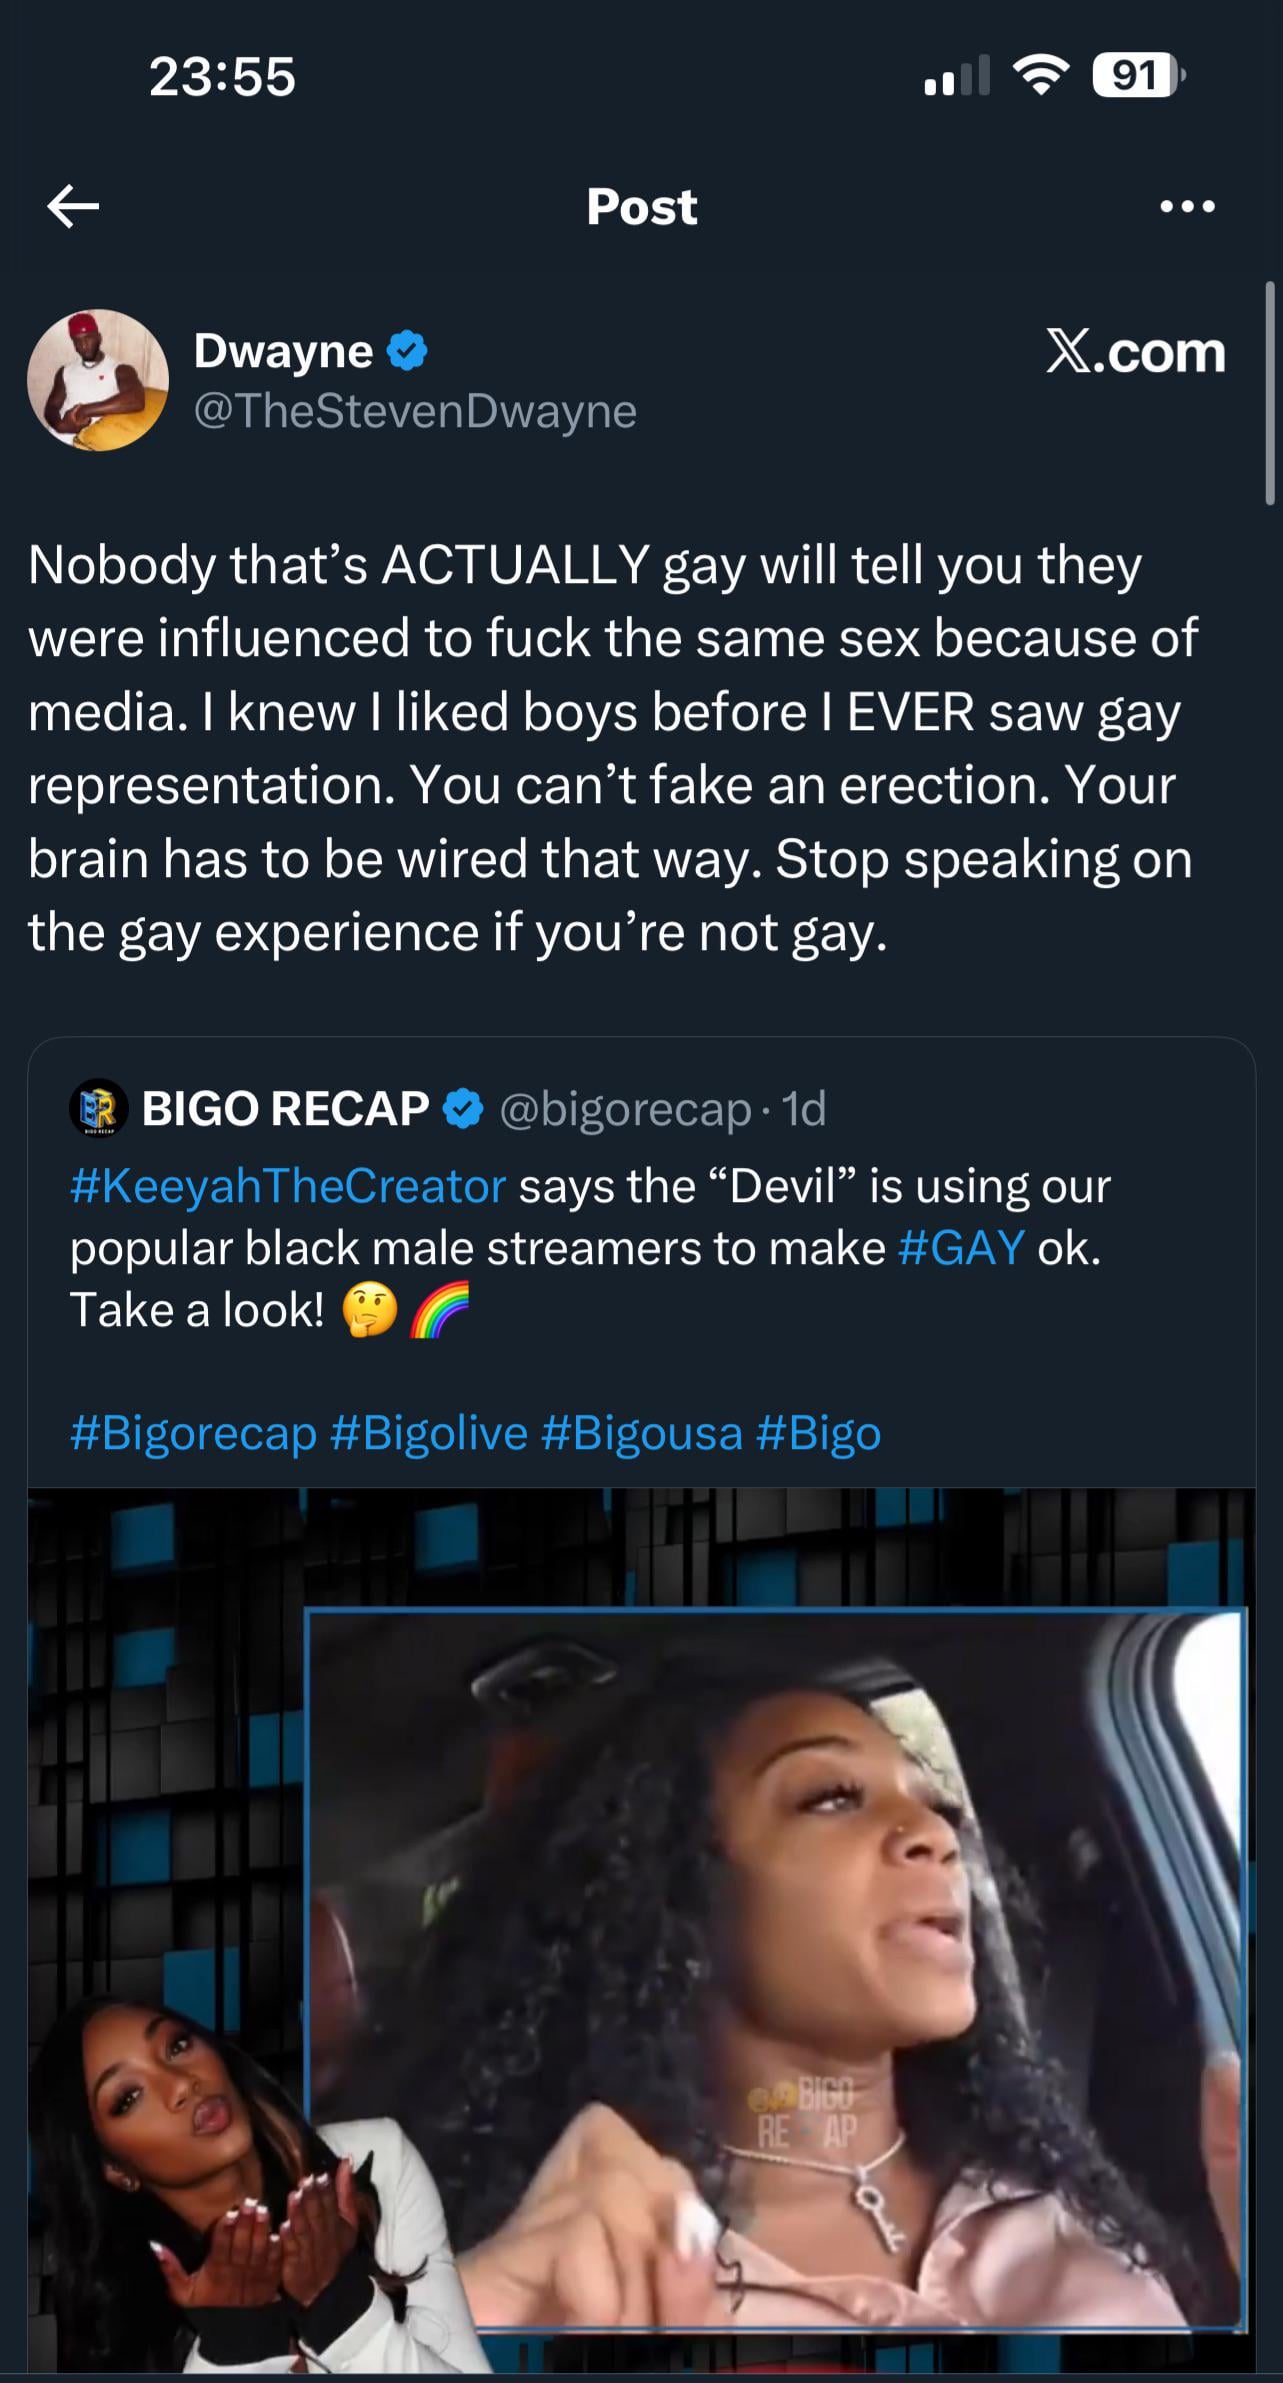Open the @bigorecap handle
1283x2383 pixels.
[x=625, y=1109]
